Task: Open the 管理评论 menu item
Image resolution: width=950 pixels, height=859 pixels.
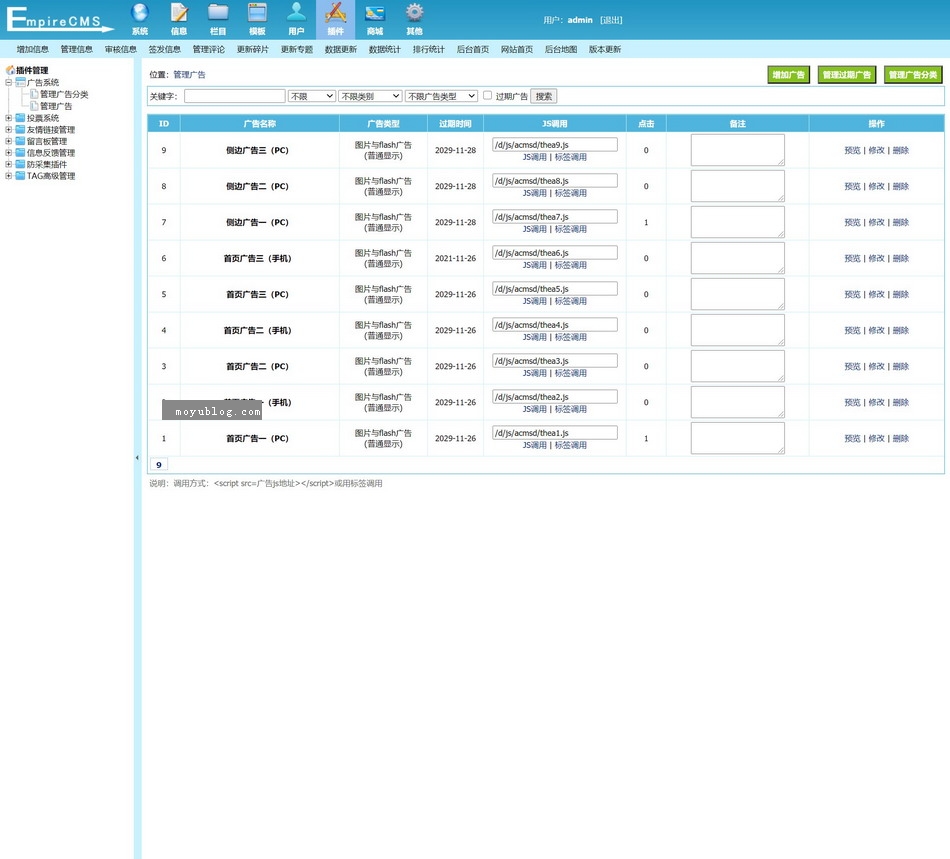Action: coord(209,49)
